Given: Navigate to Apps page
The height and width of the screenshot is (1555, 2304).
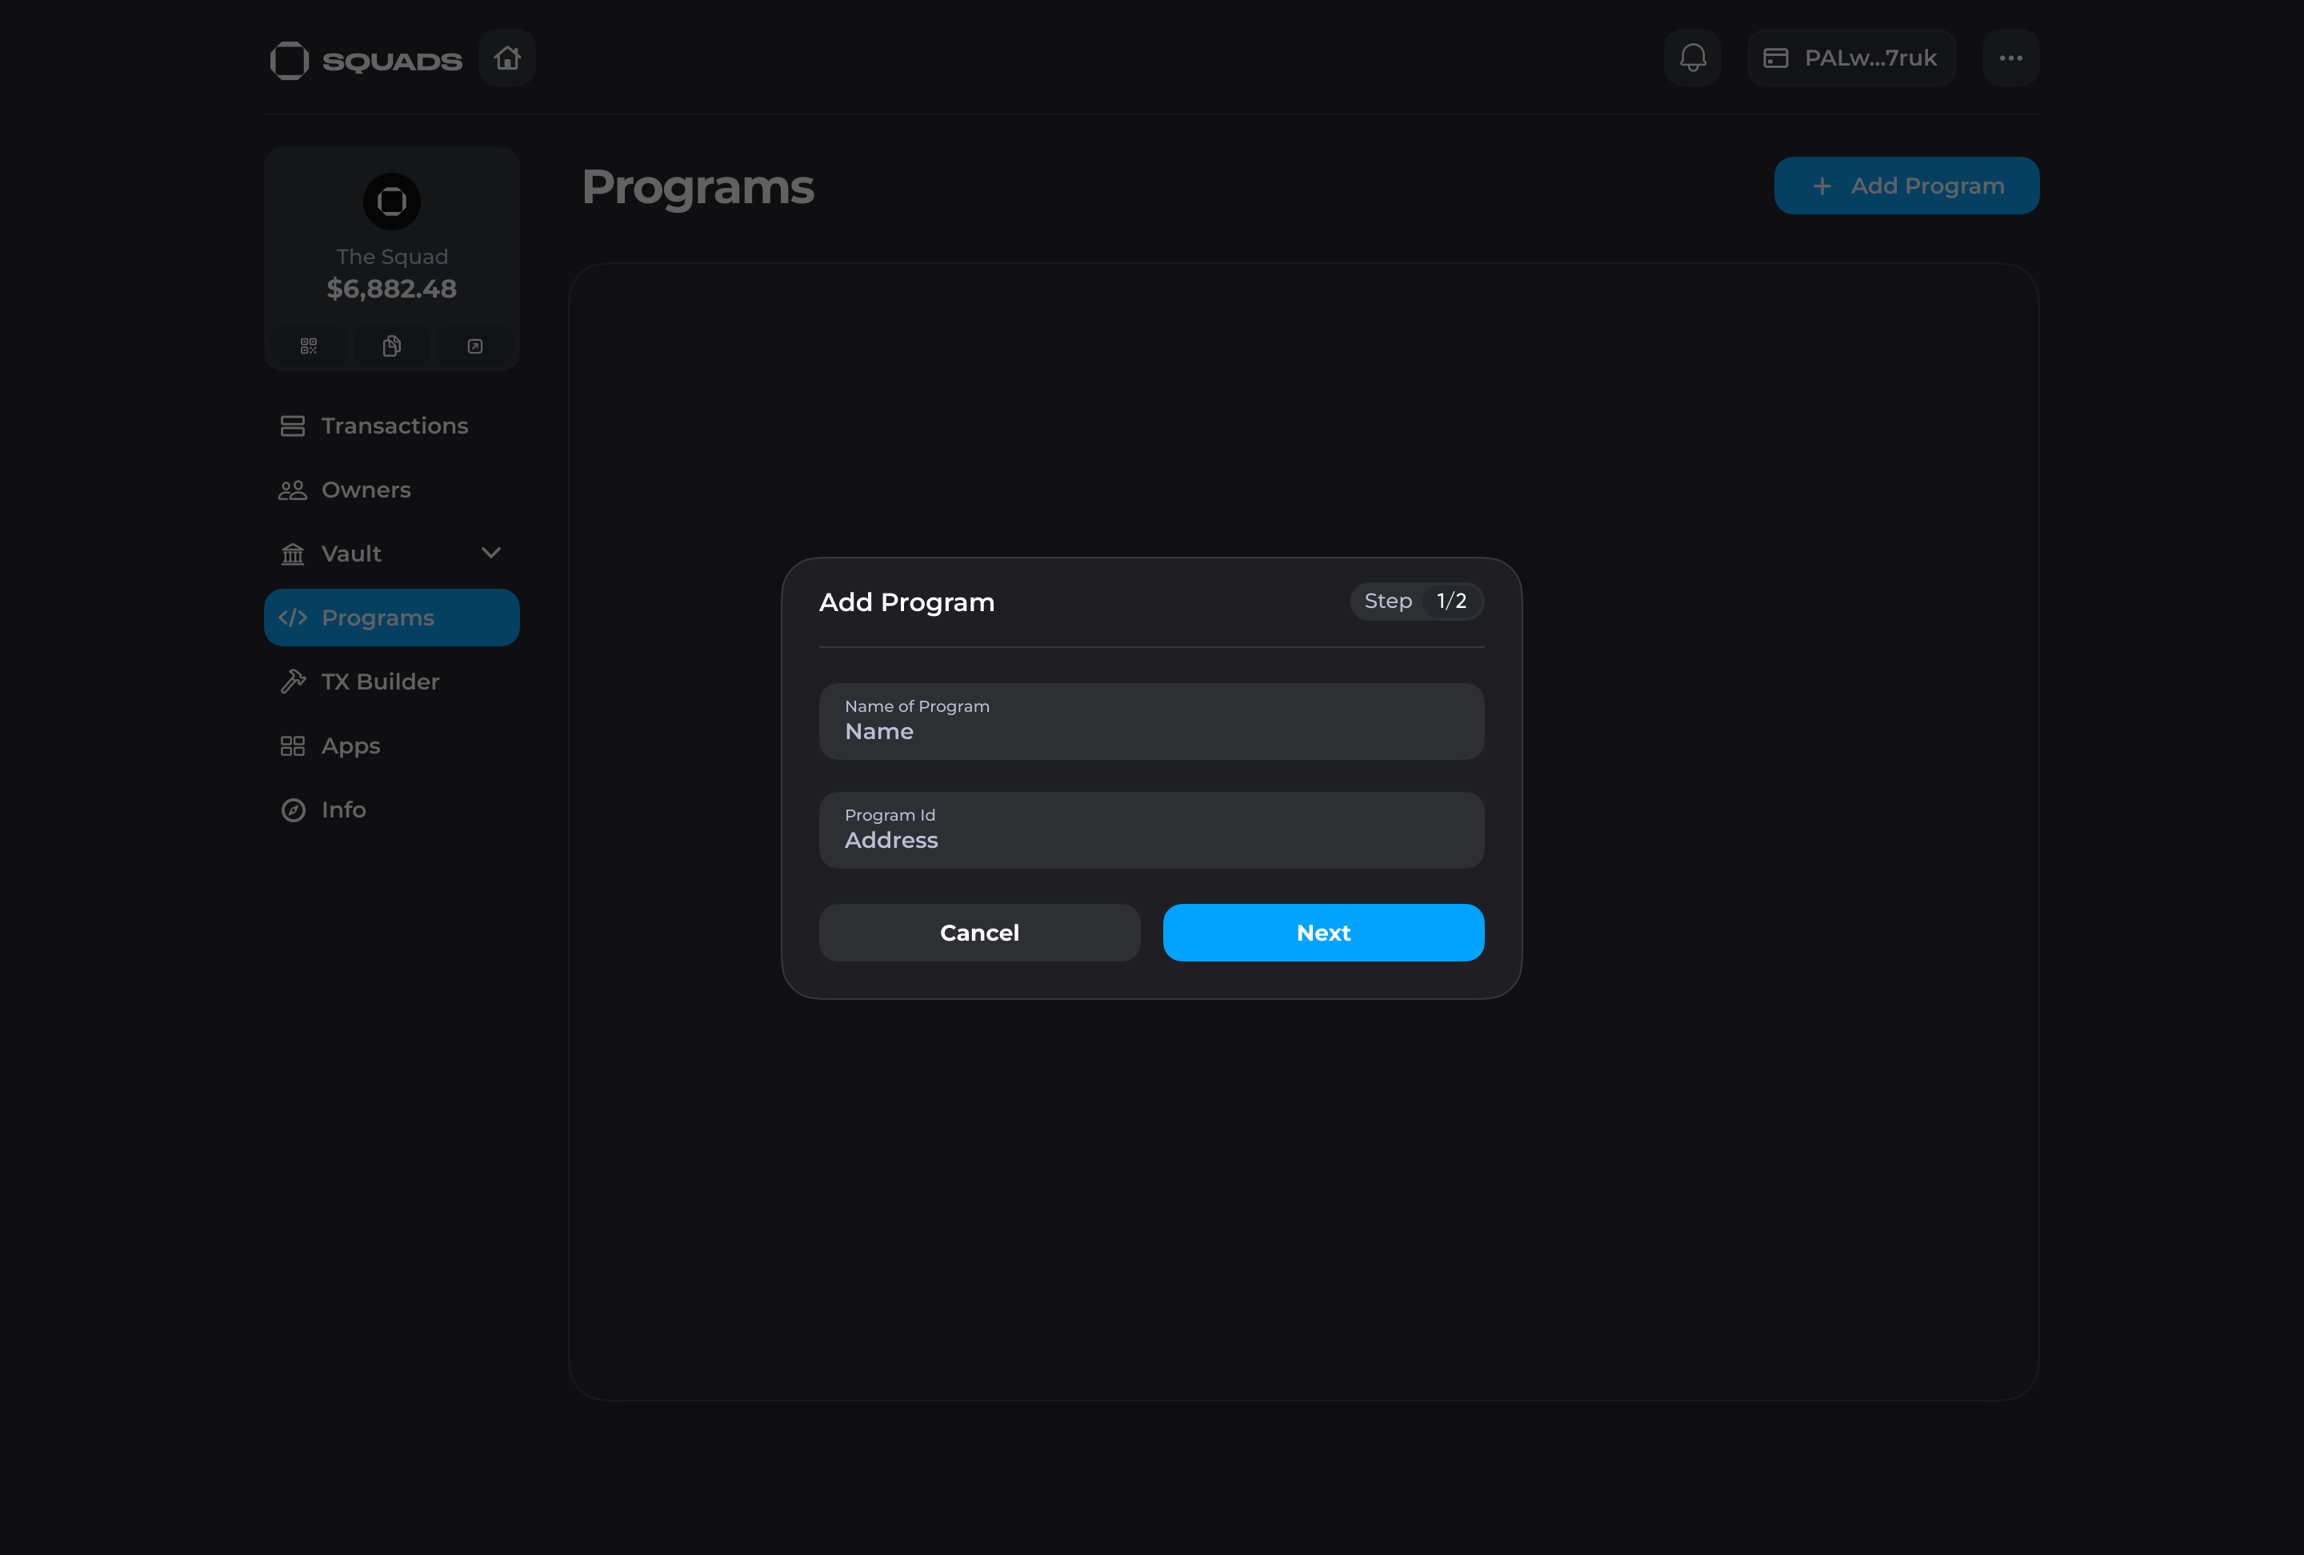Looking at the screenshot, I should tap(350, 746).
